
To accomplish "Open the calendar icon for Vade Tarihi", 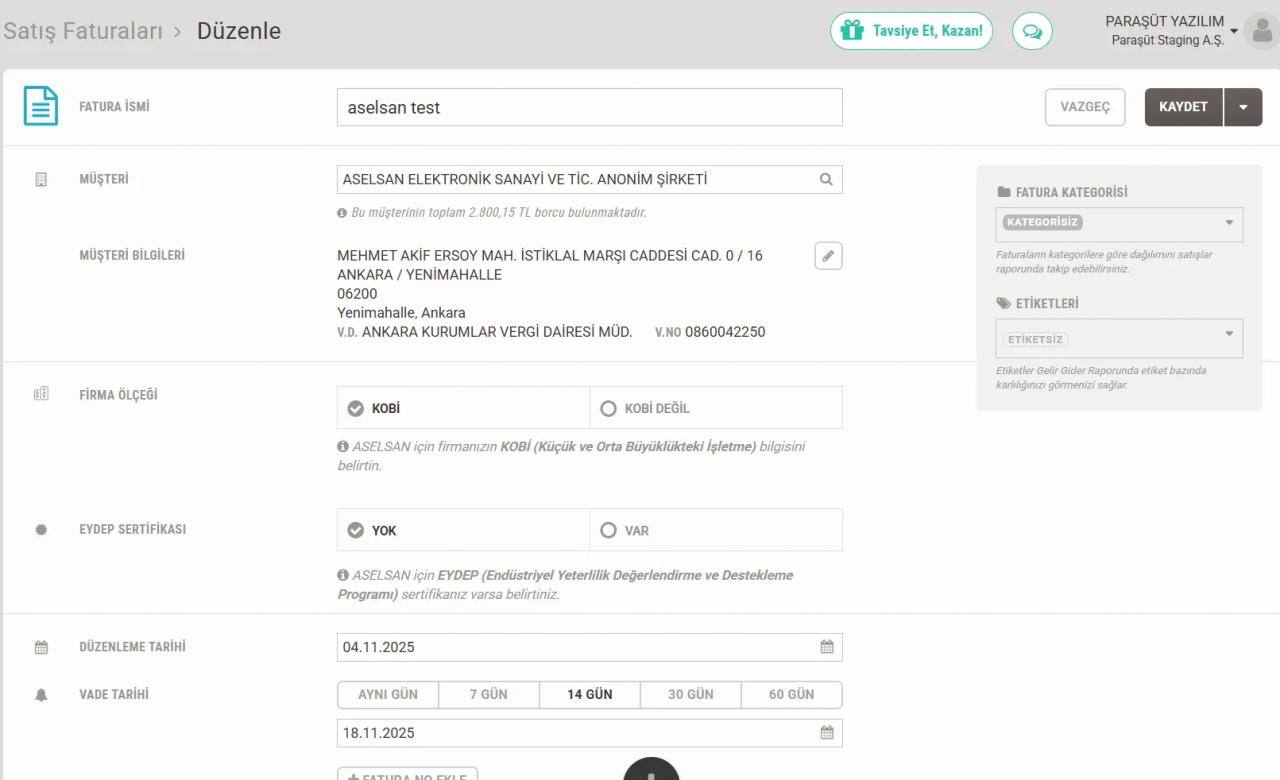I will click(x=827, y=733).
